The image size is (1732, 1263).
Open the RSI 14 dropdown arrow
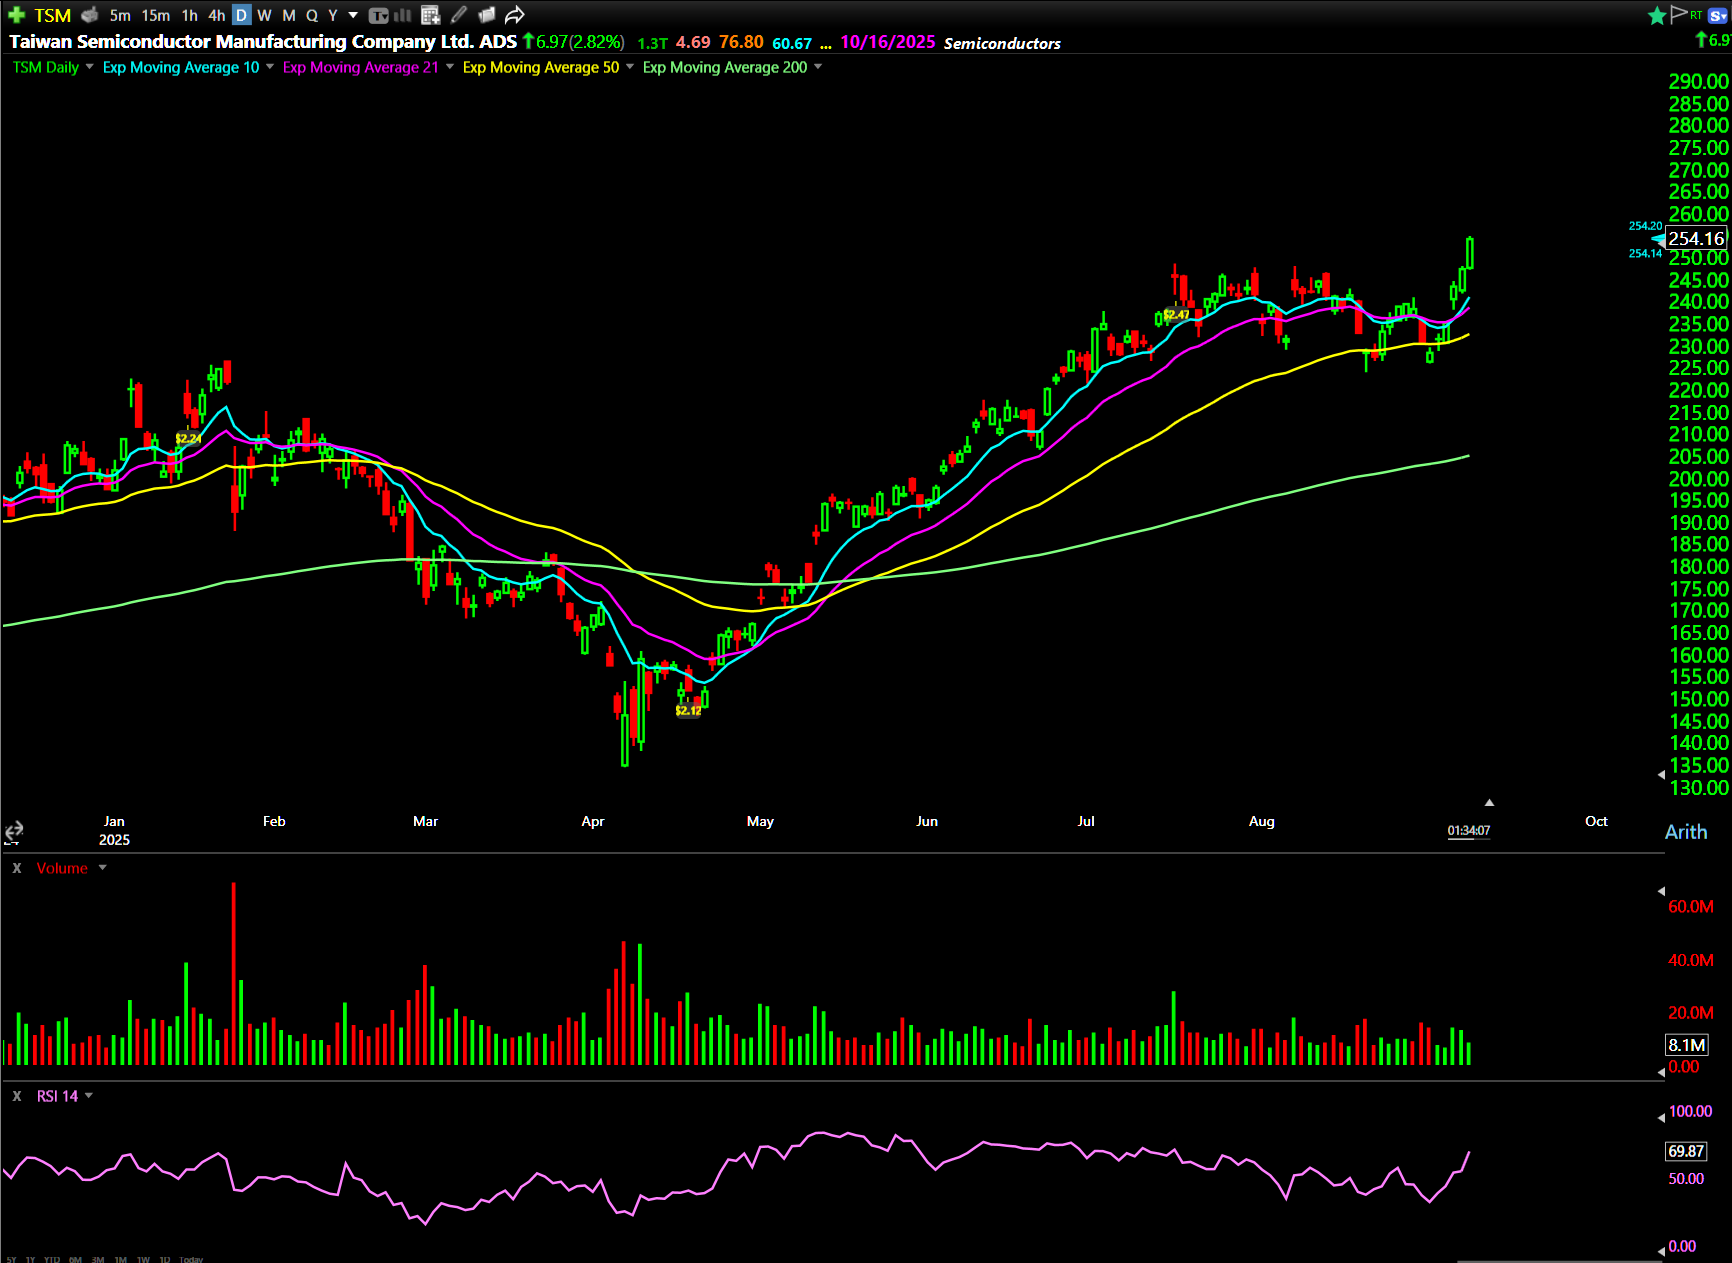coord(89,1096)
